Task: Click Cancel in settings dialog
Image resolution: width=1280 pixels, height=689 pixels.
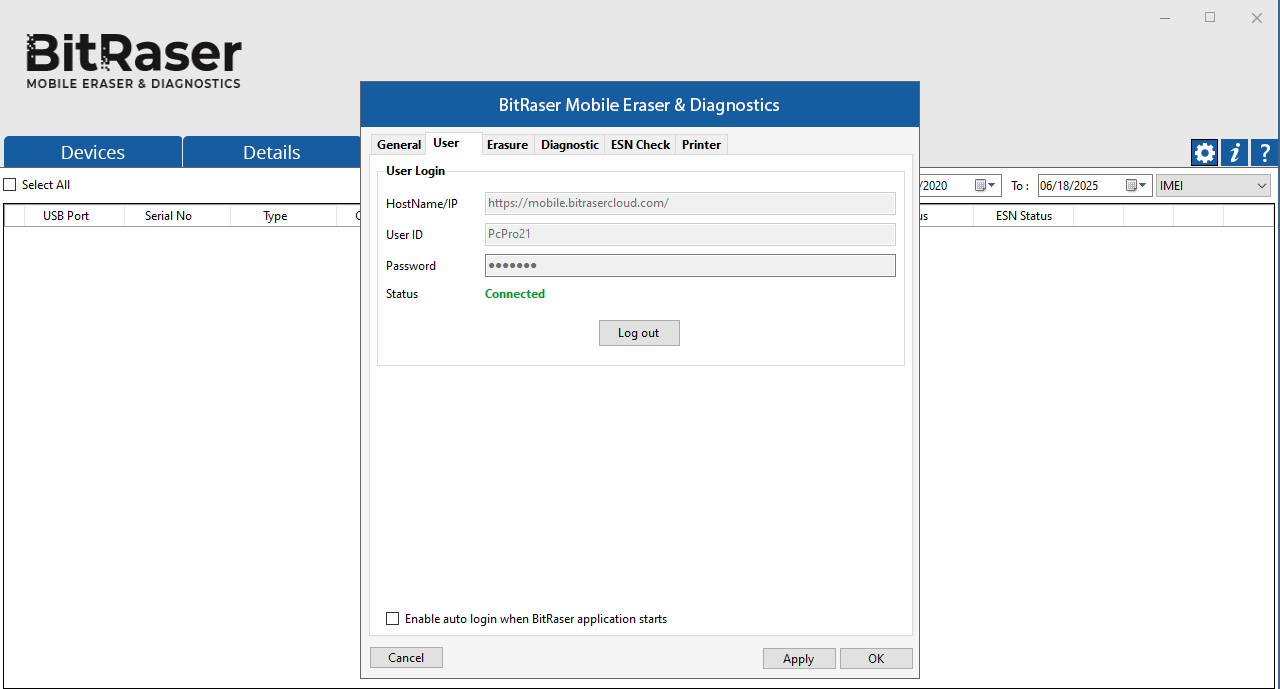Action: (406, 657)
